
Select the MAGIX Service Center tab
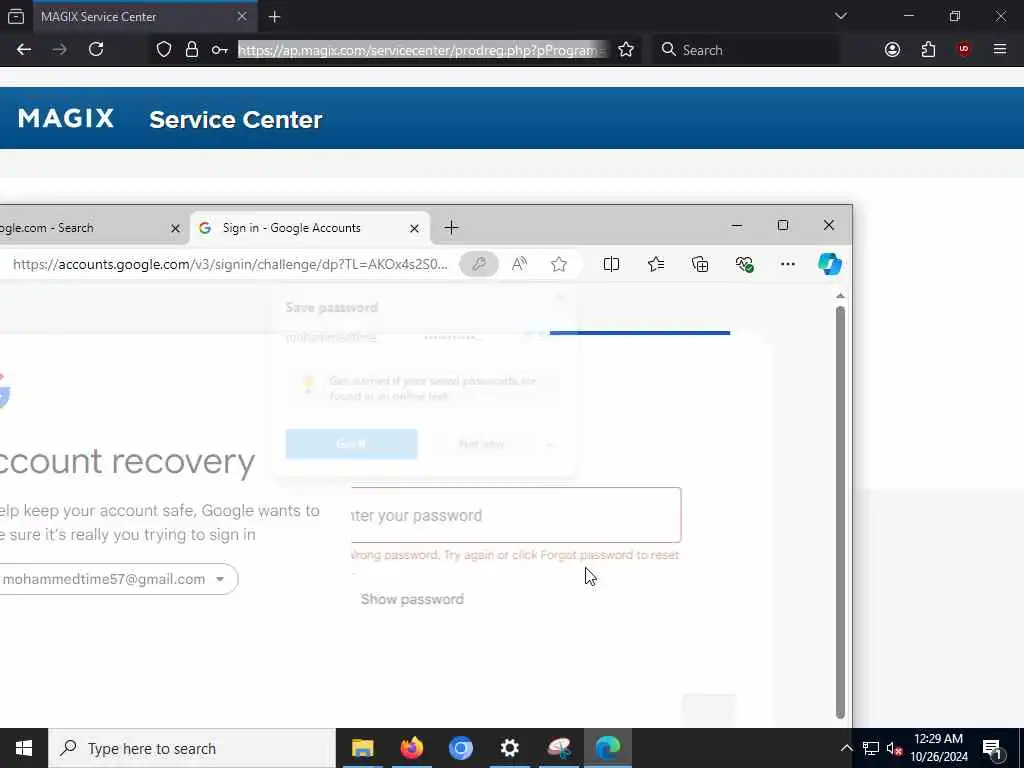(144, 17)
